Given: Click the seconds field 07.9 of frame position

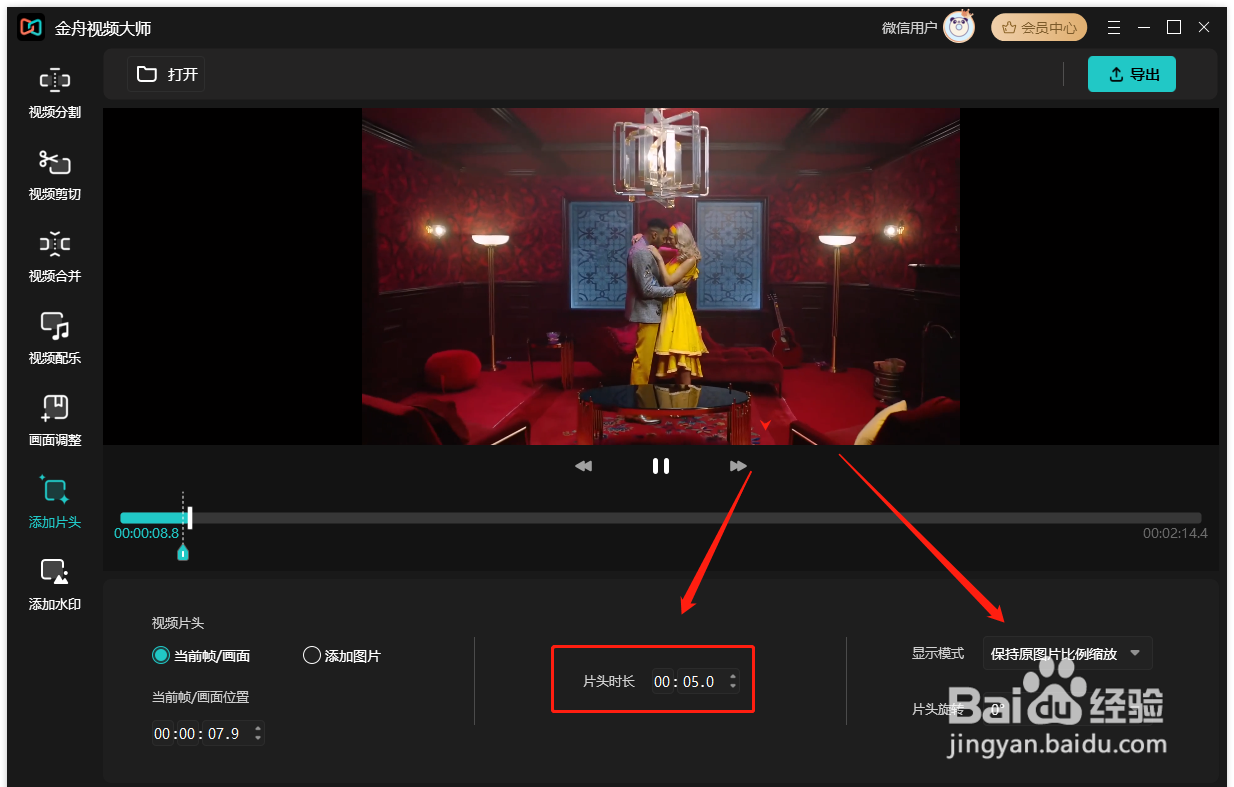Looking at the screenshot, I should pos(224,734).
